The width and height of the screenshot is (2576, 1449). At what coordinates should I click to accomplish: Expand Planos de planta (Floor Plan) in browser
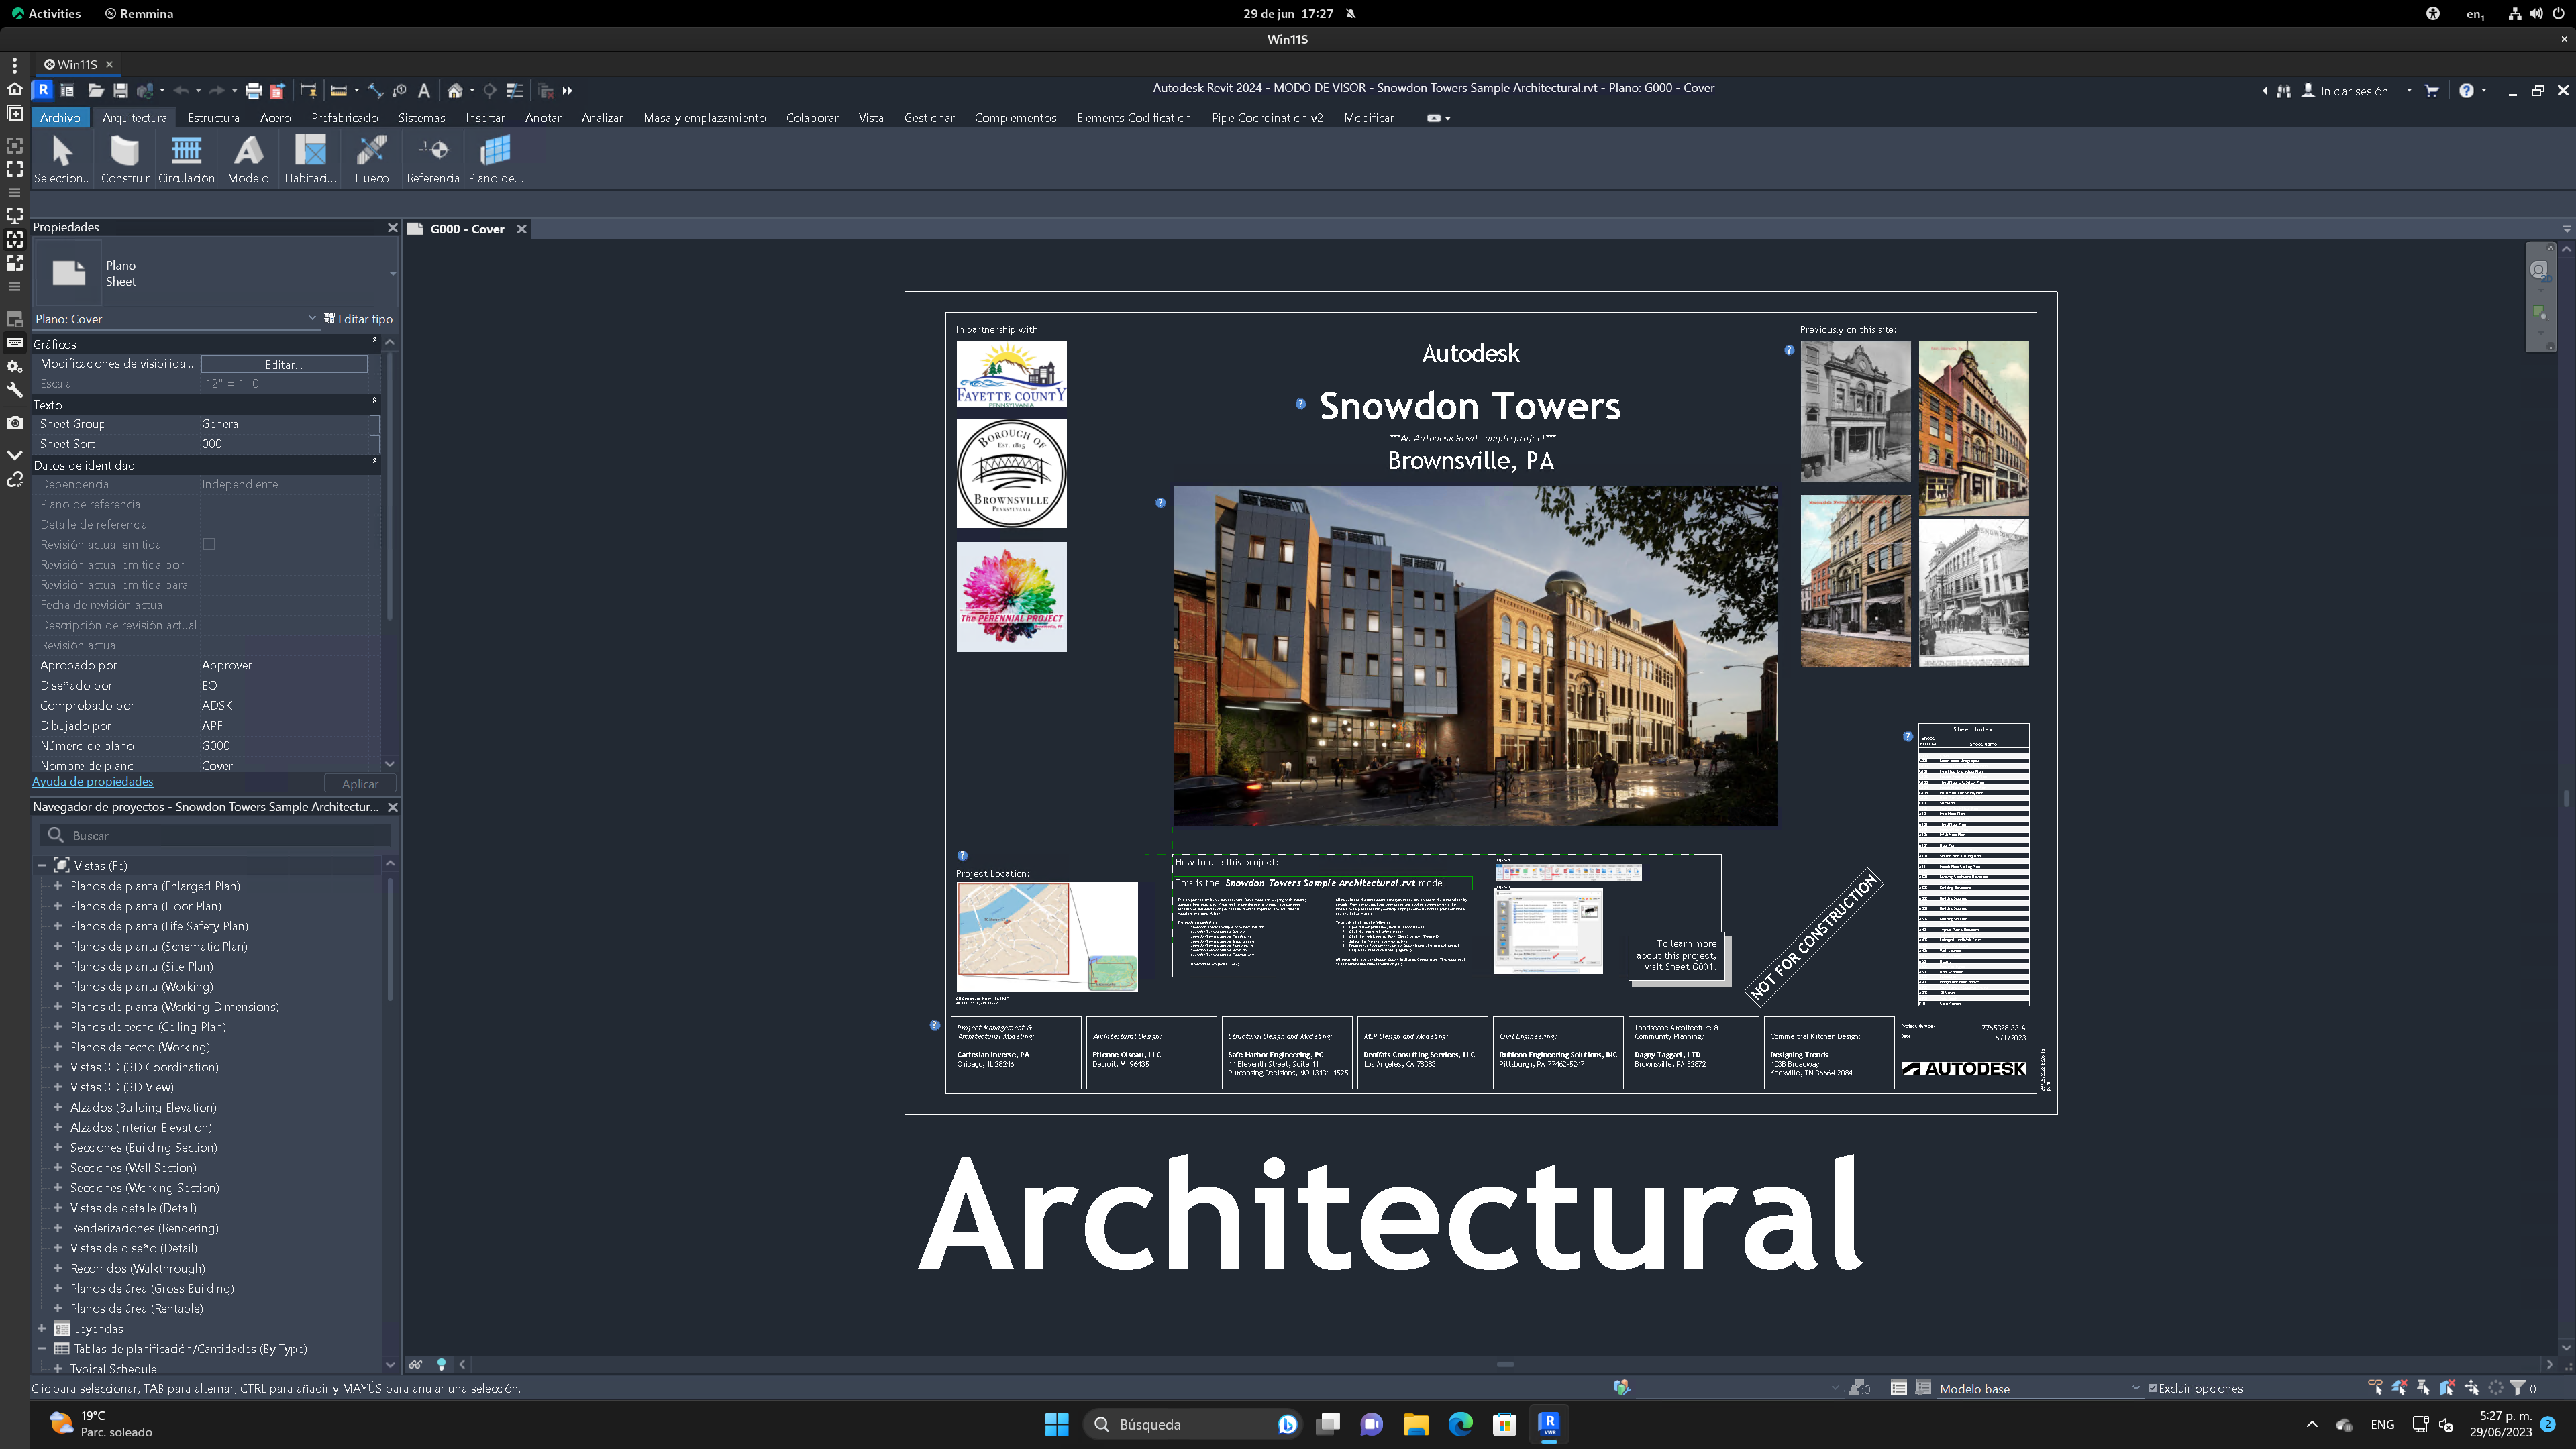pos(57,906)
